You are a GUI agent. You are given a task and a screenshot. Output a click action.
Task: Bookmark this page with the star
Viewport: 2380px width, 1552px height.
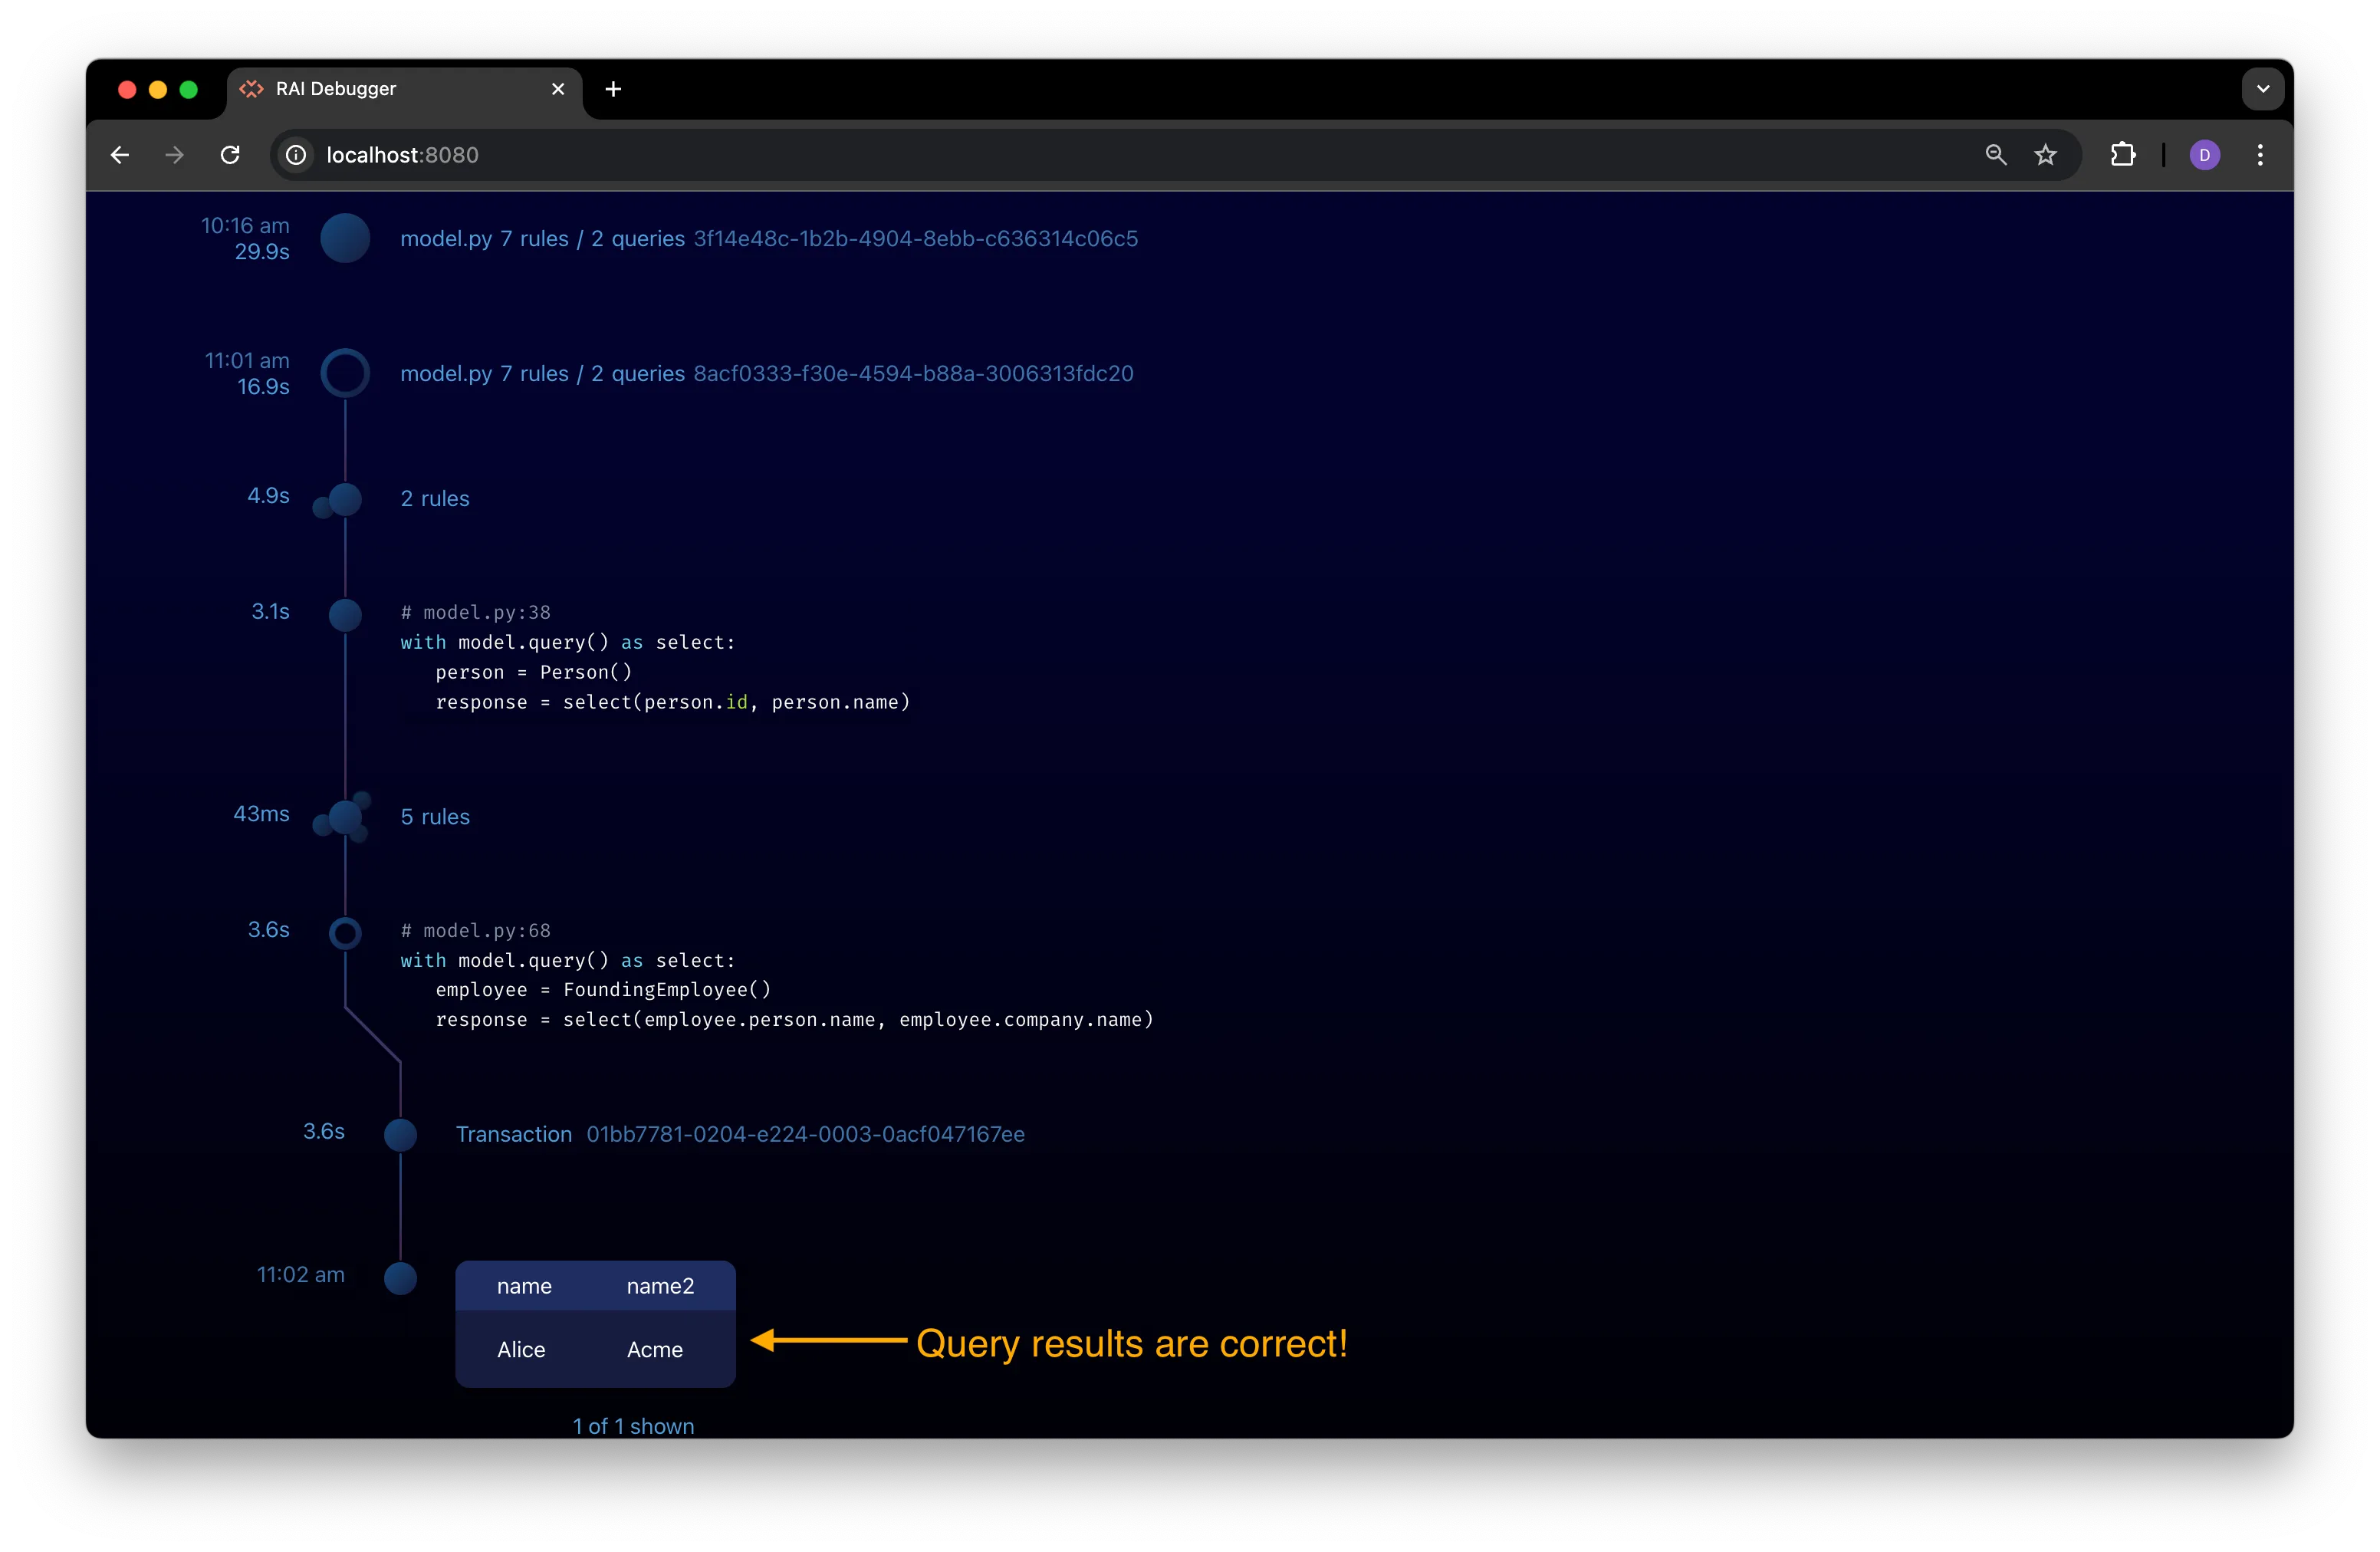coord(2045,155)
